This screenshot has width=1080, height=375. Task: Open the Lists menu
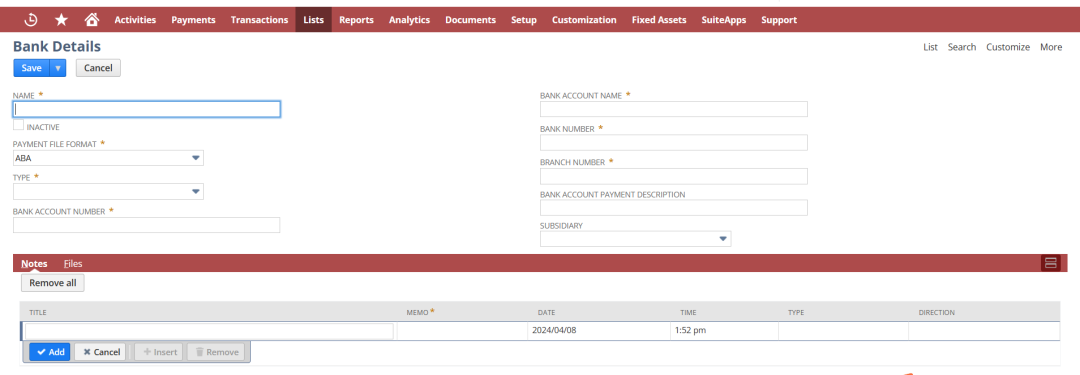tap(313, 20)
